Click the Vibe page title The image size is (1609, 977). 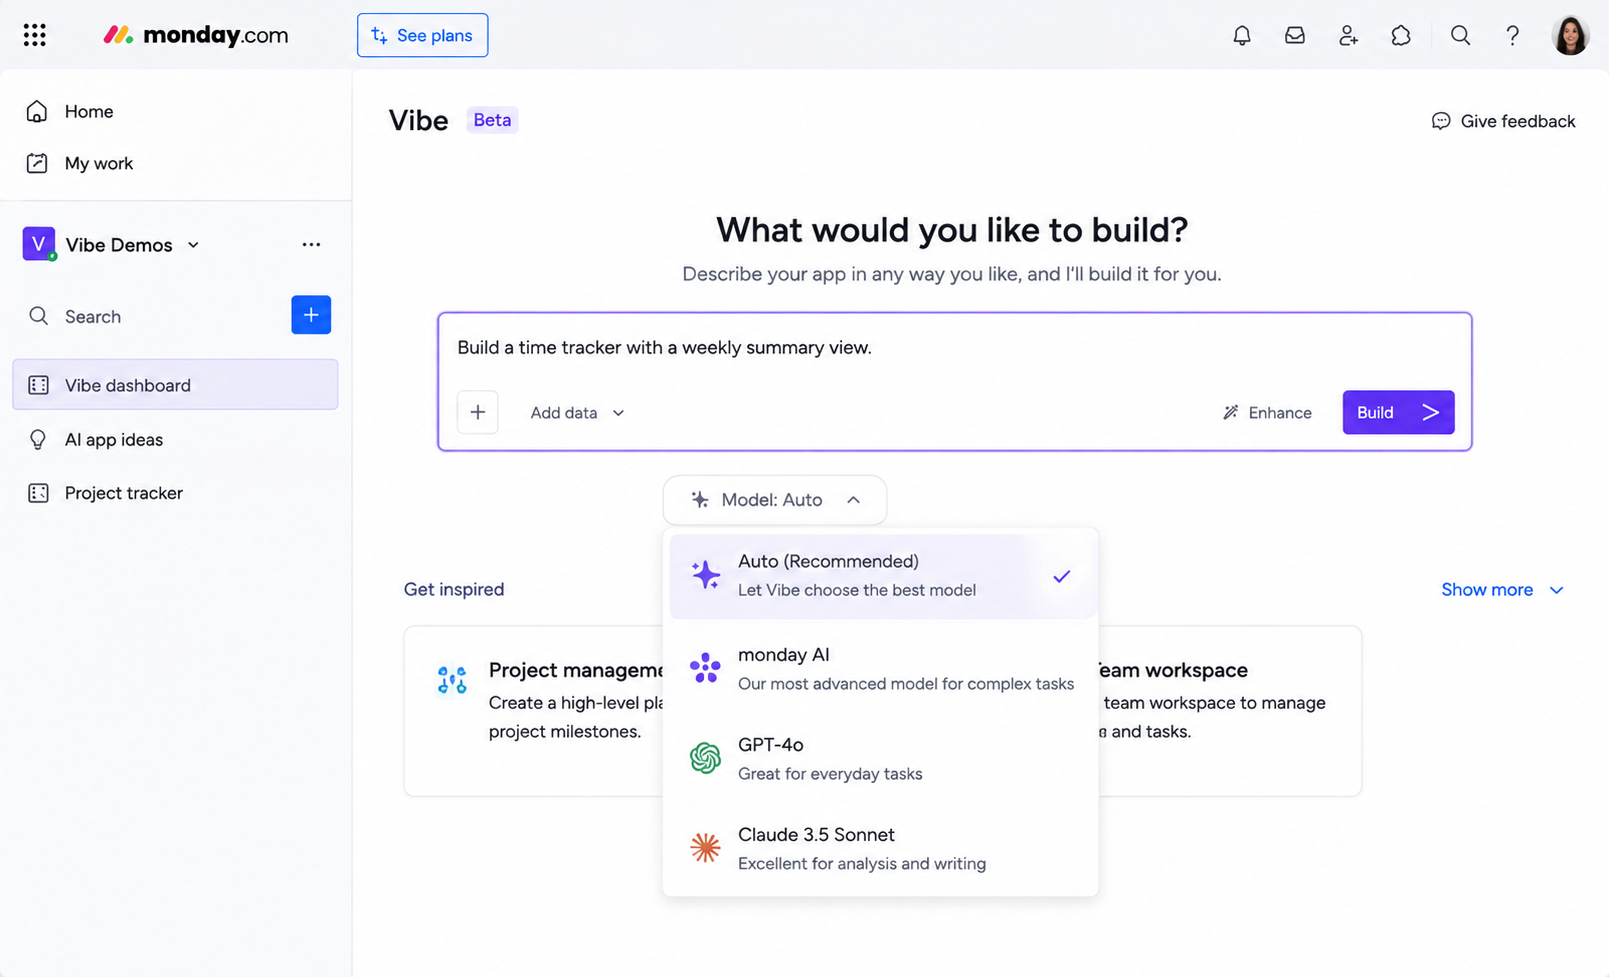tap(418, 120)
